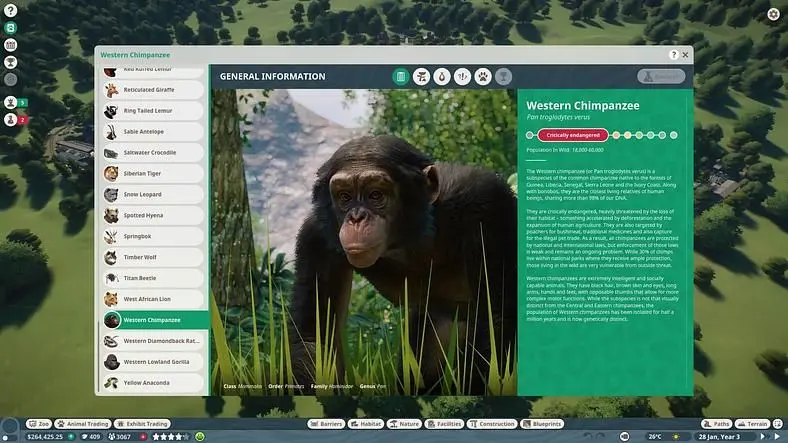Image resolution: width=788 pixels, height=443 pixels.
Task: Click the fast-forward speed control
Action: tap(764, 436)
